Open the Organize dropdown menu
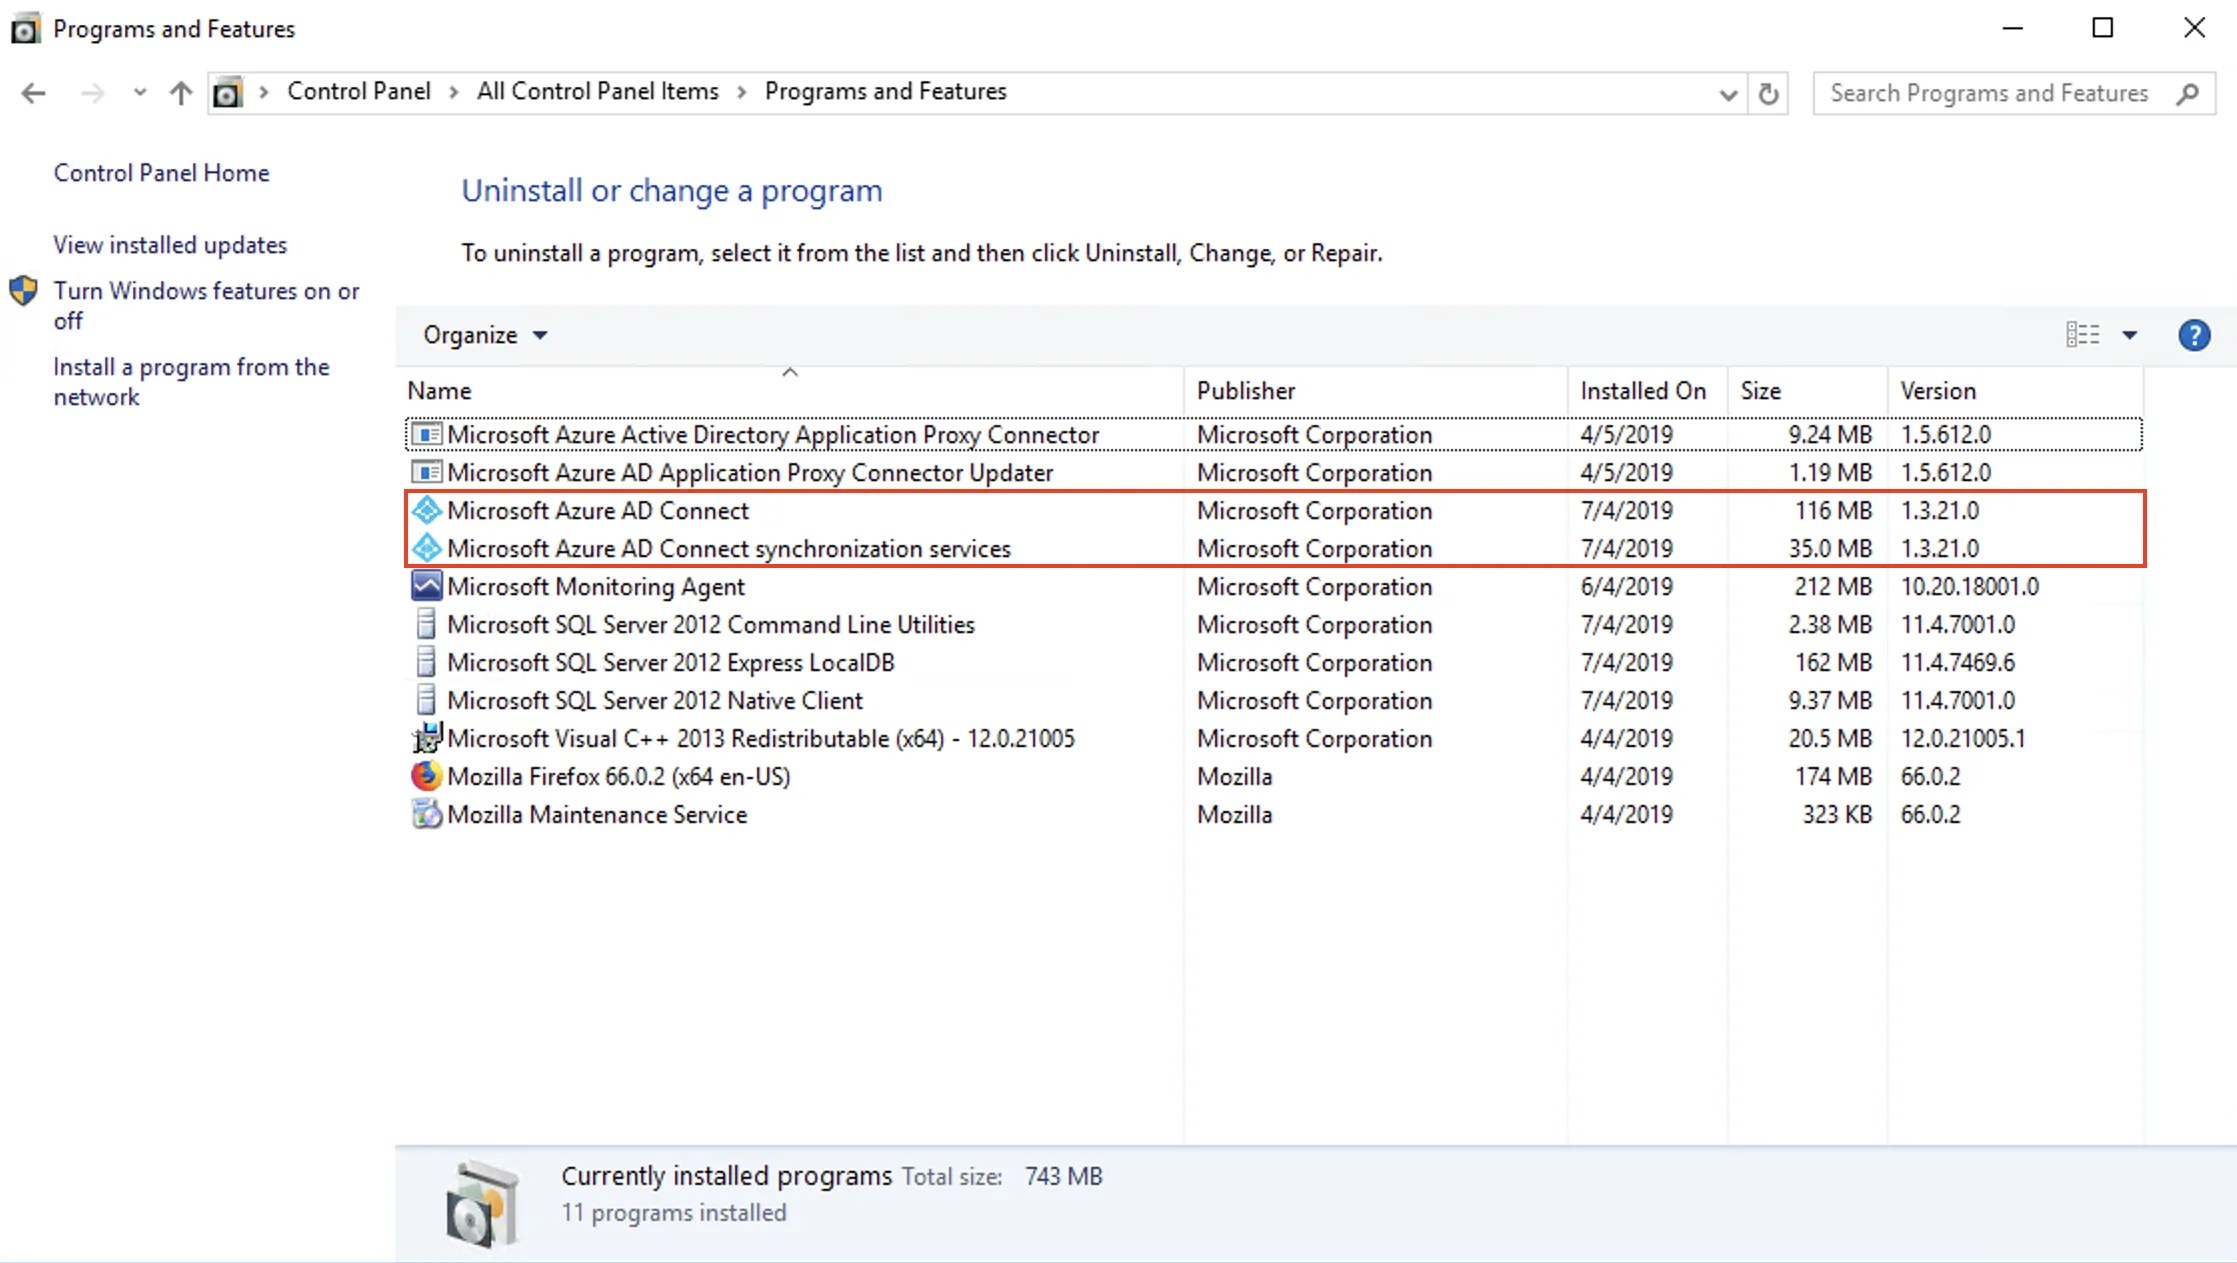 click(485, 335)
